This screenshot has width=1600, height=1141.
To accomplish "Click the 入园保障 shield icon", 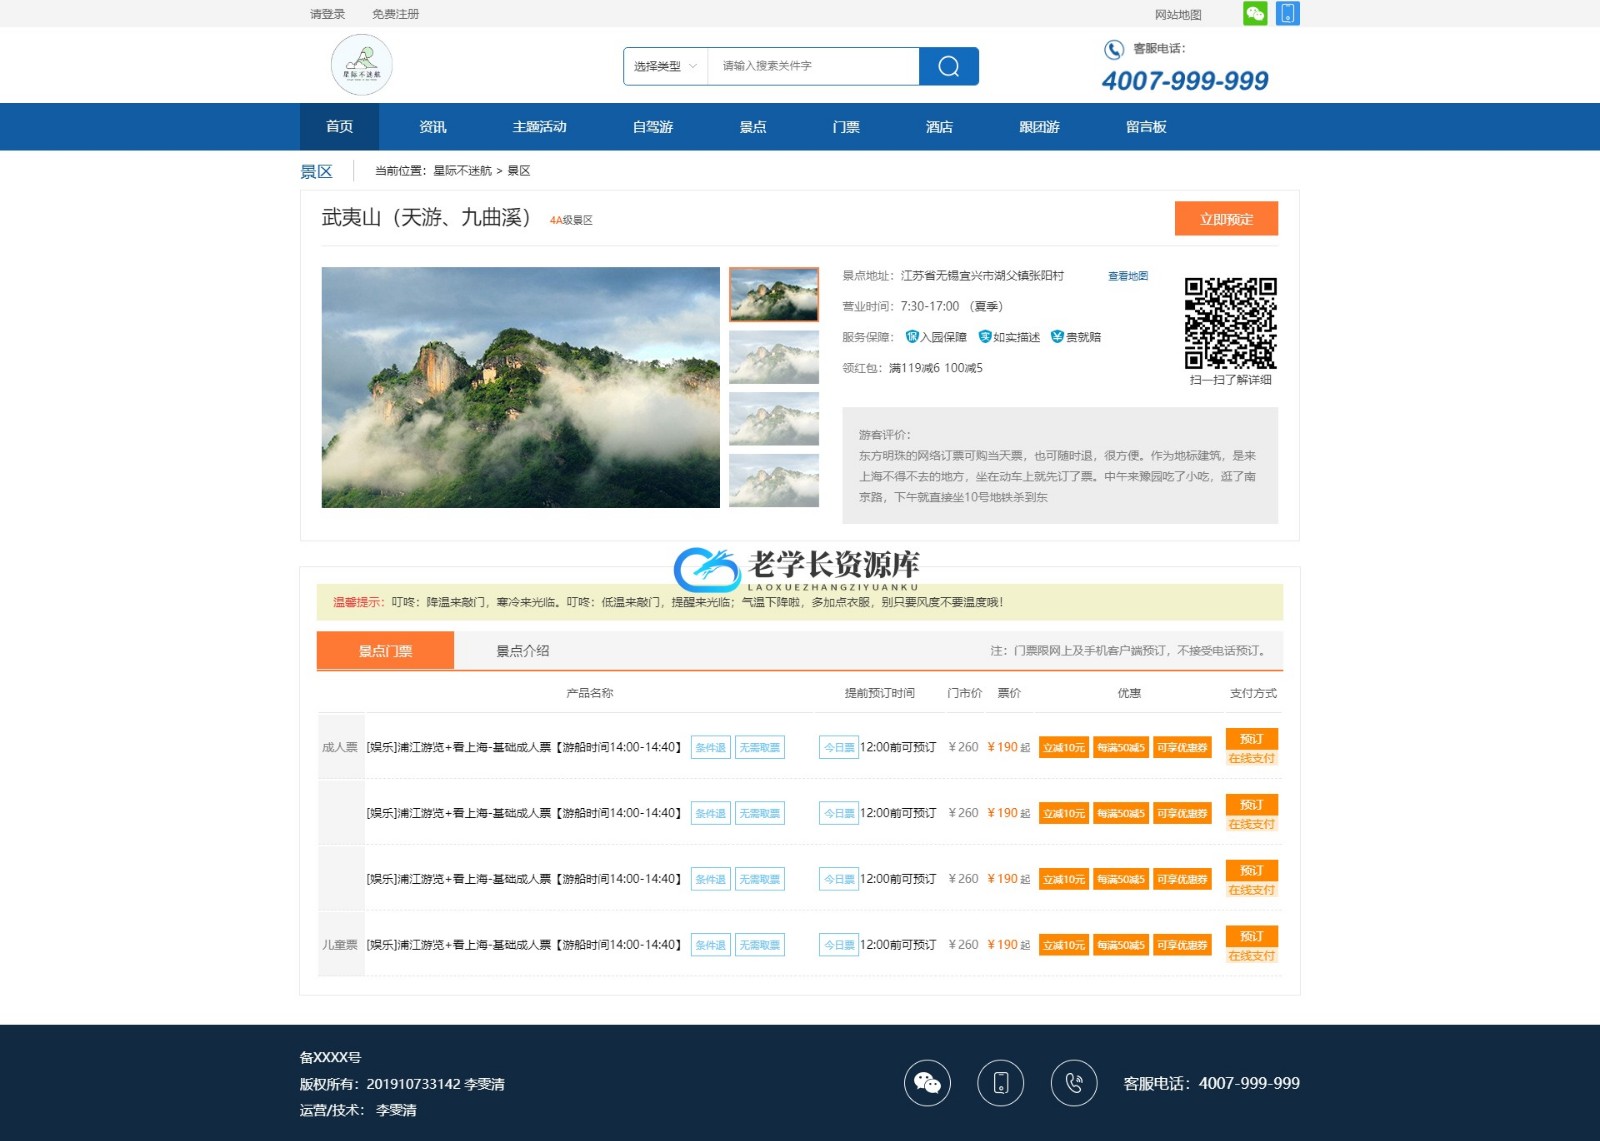I will click(x=911, y=337).
